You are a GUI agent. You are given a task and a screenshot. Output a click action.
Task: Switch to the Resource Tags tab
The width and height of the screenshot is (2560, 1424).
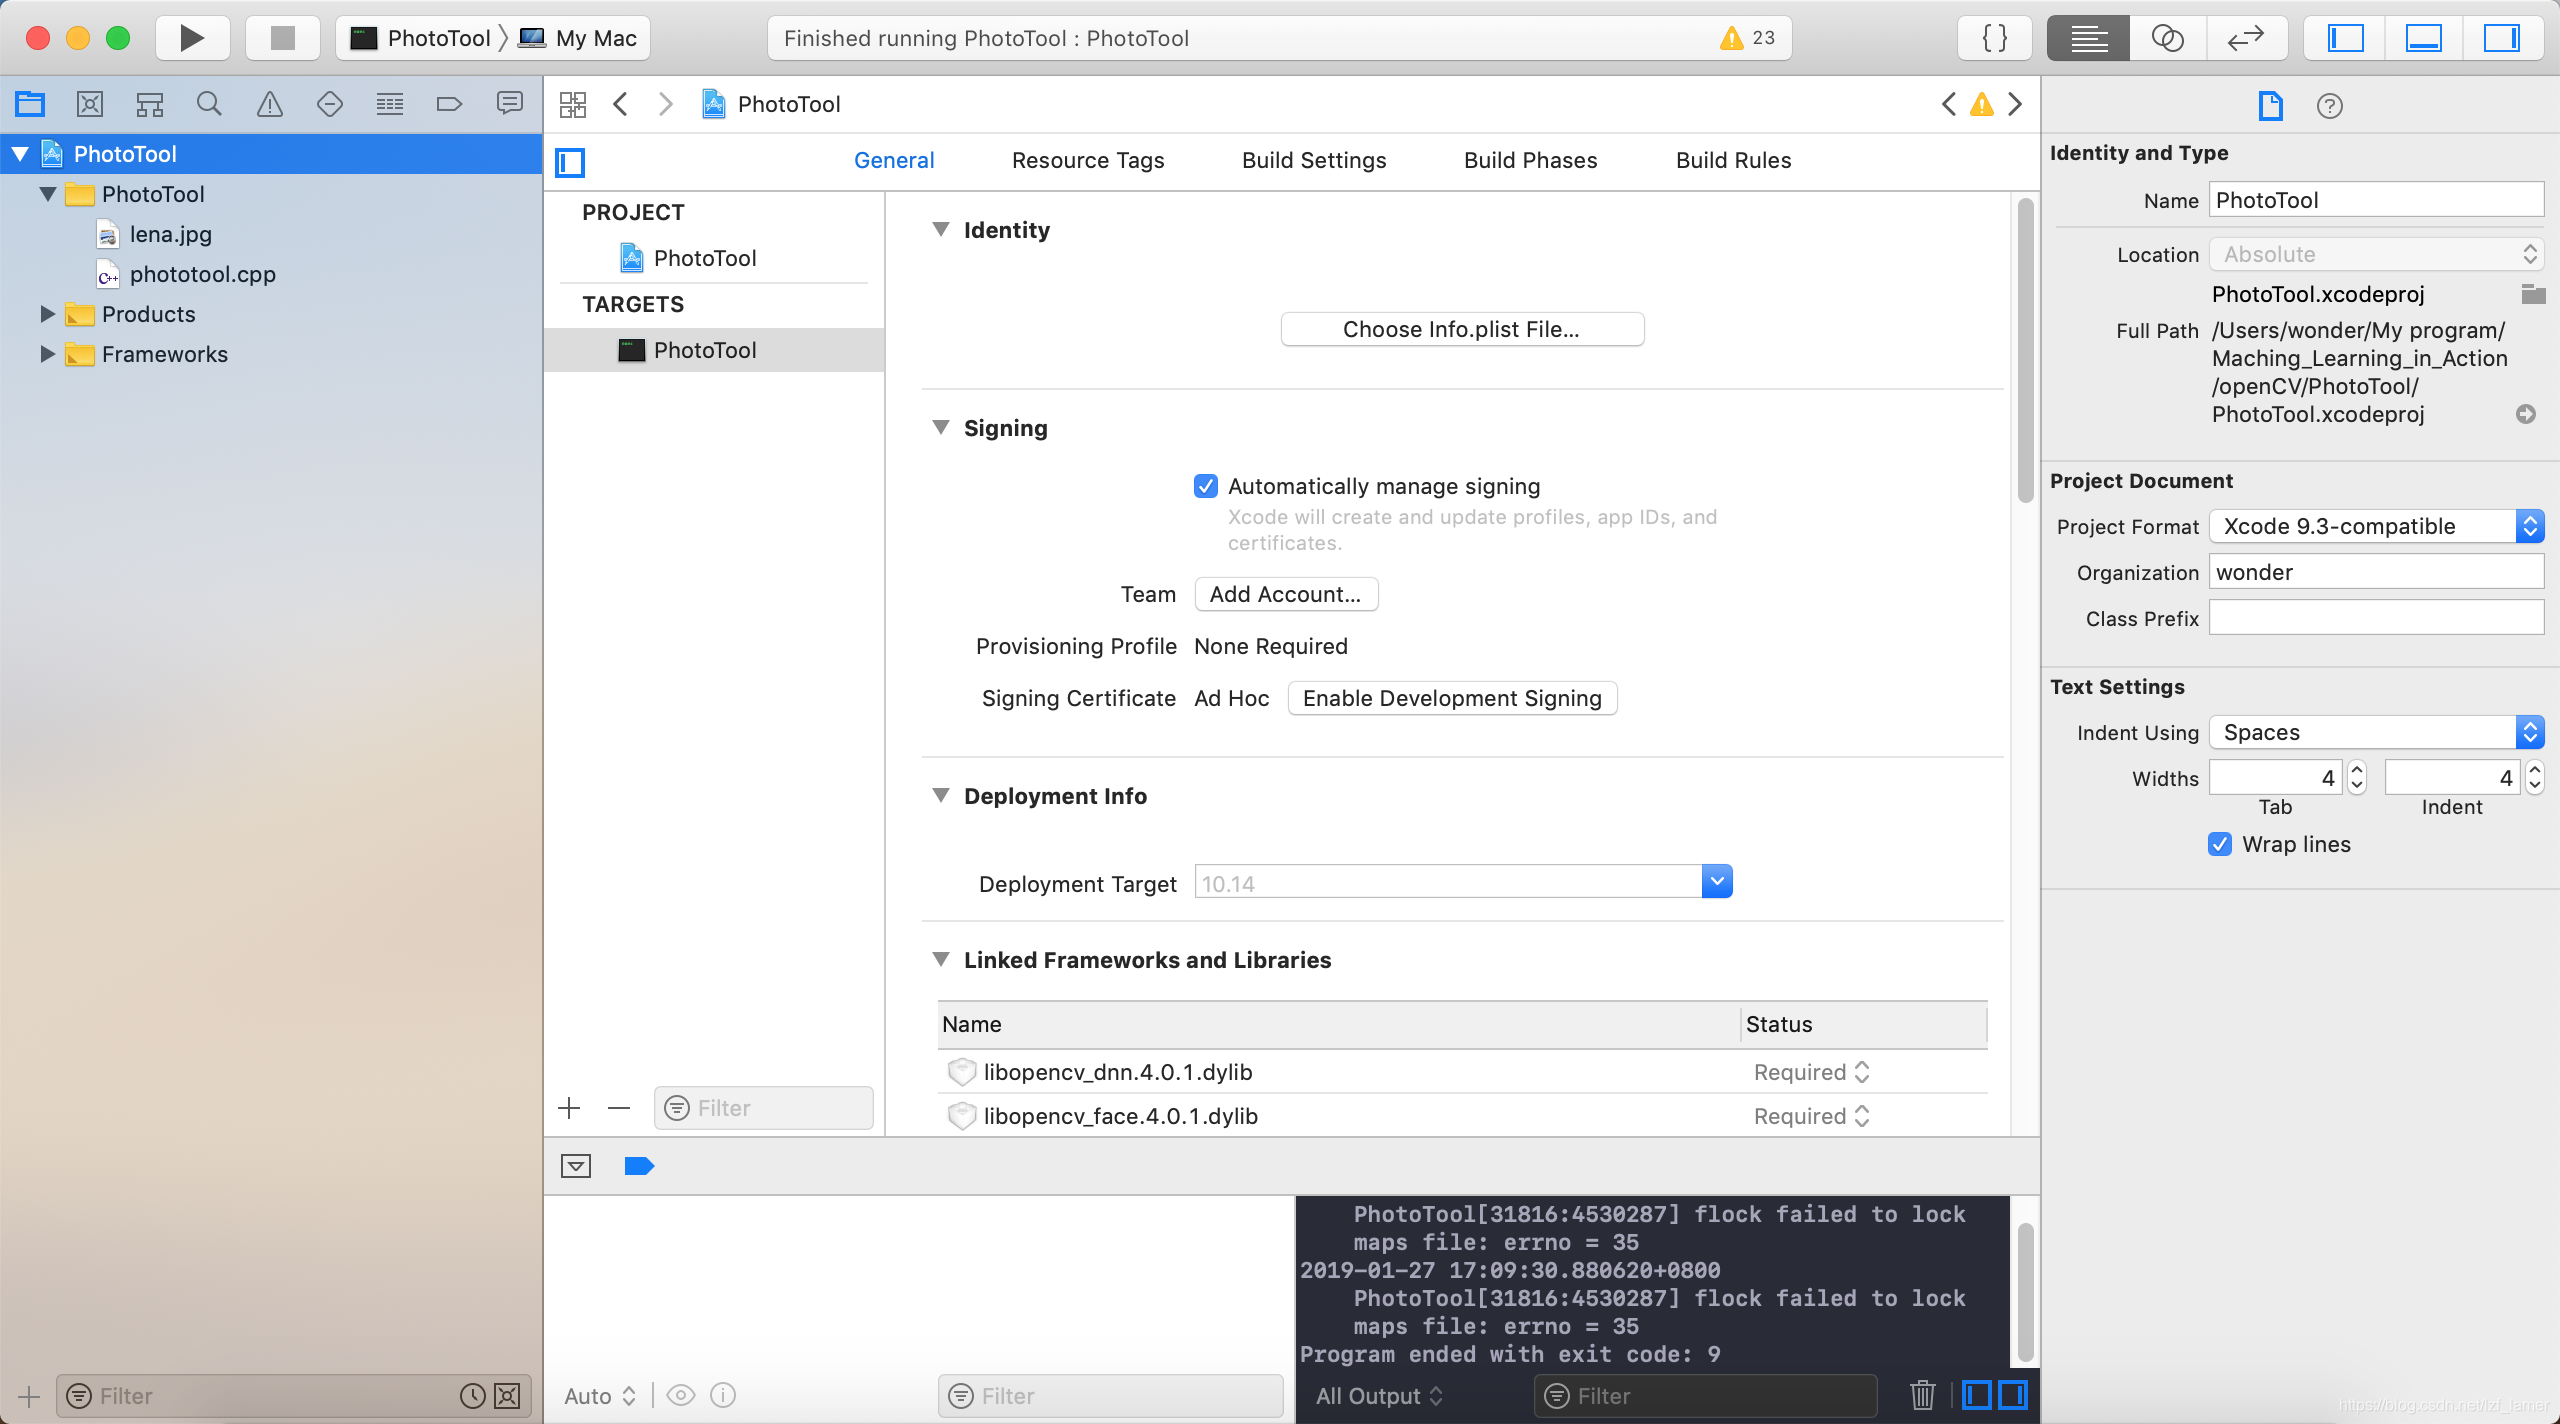[1088, 160]
